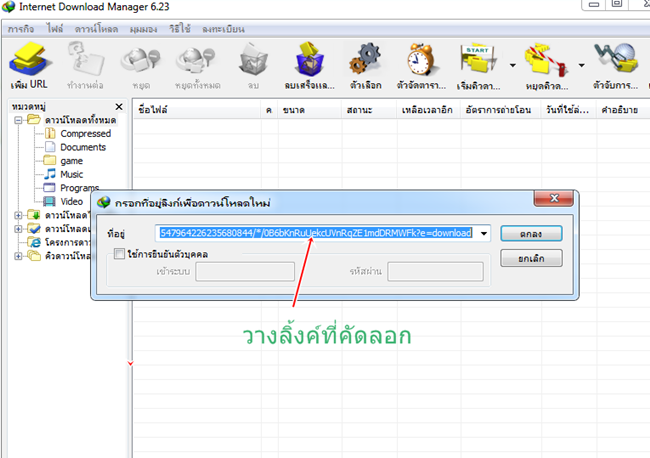Open the ลงทะเบียน menu
Screen dimensions: 650x458
pyautogui.click(x=223, y=29)
